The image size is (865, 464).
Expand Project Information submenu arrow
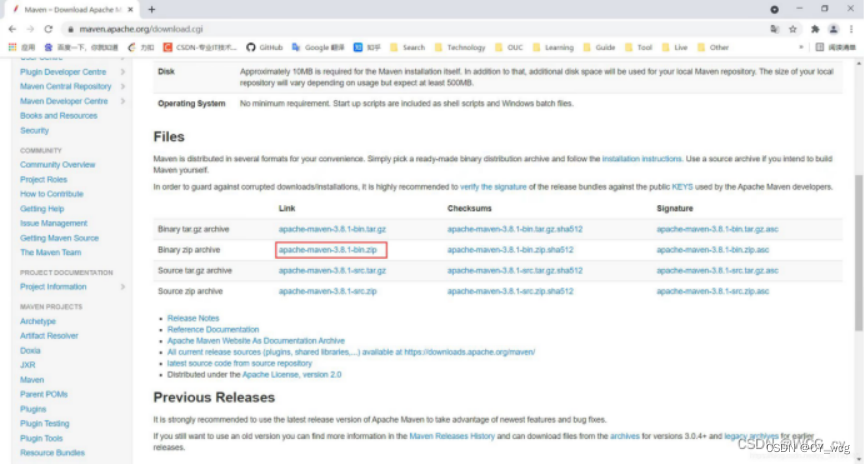[x=122, y=287]
